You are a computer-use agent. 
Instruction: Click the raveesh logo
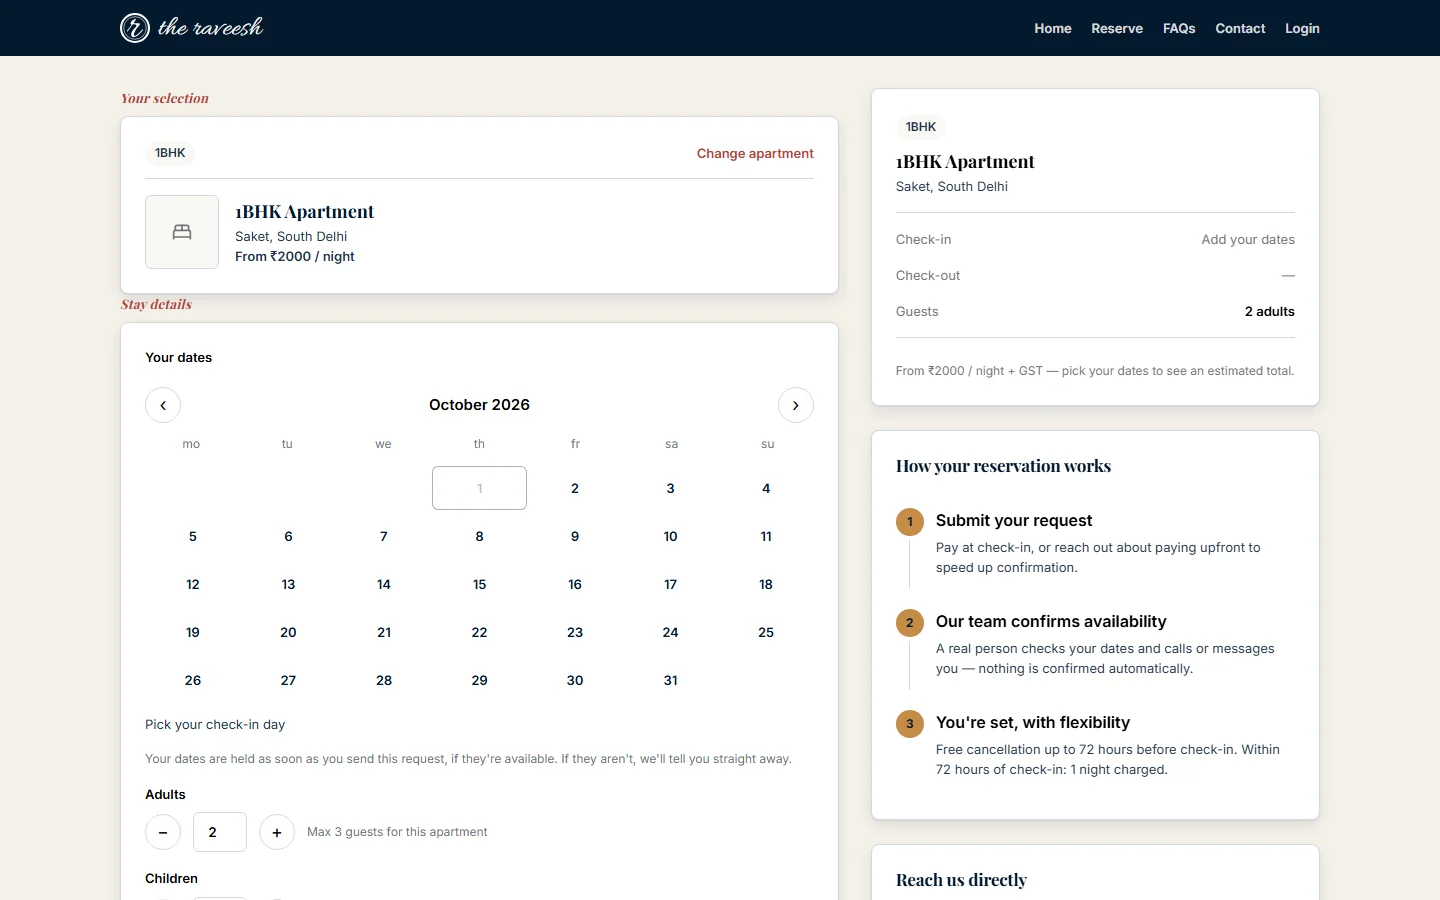191,28
